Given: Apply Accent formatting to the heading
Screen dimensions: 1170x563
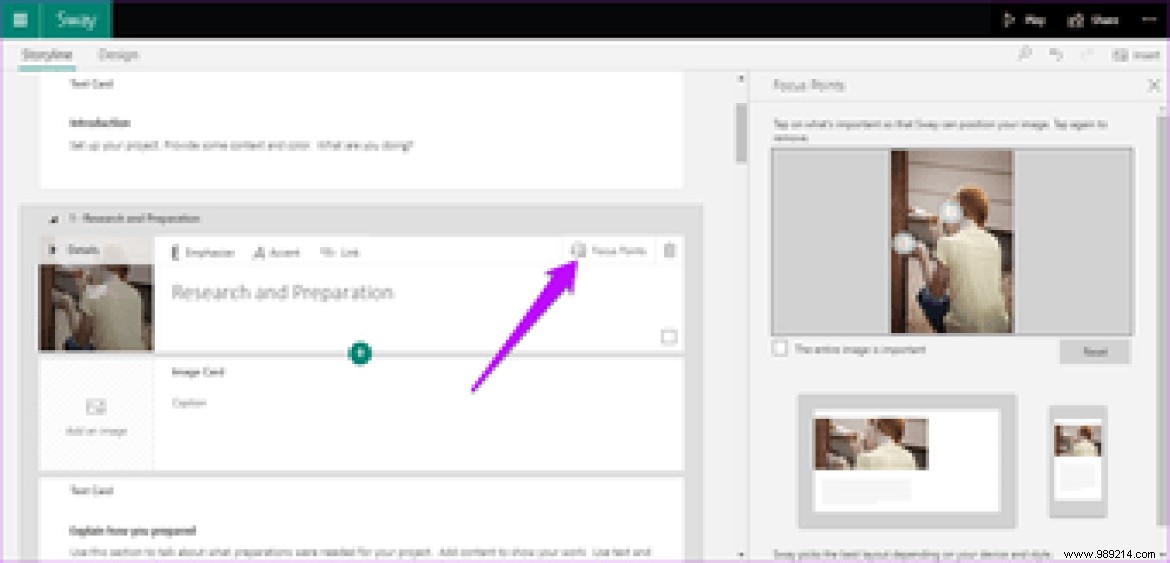Looking at the screenshot, I should [x=276, y=253].
